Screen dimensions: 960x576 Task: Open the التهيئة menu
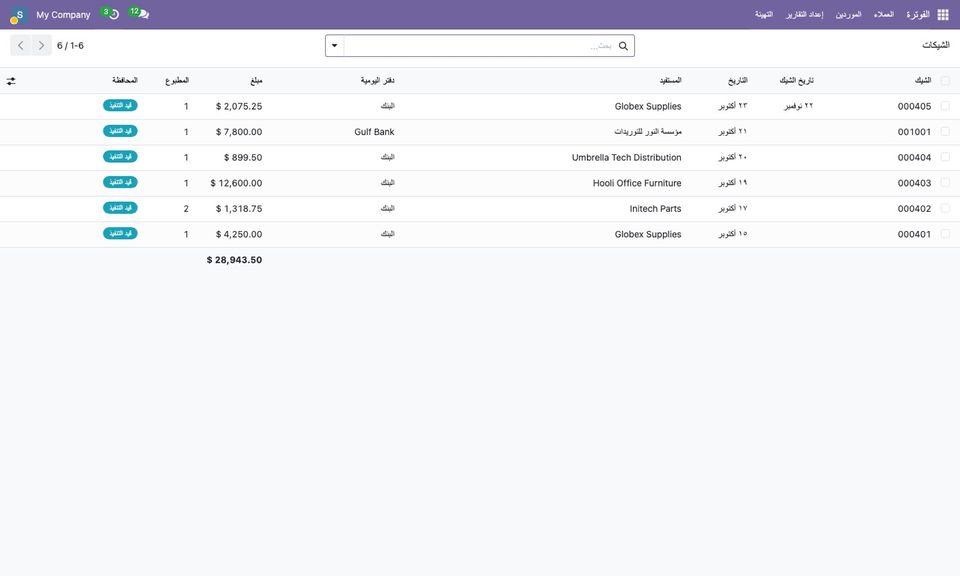coord(763,15)
